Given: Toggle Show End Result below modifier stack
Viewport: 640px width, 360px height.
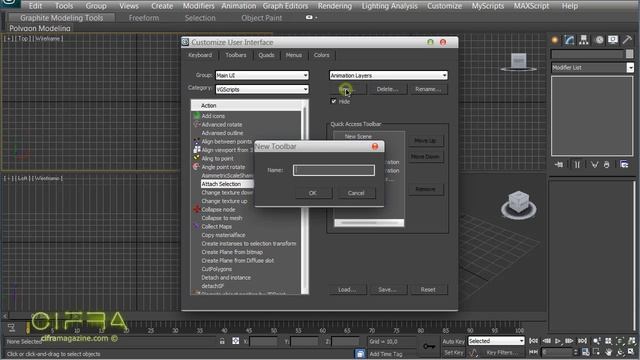Looking at the screenshot, I should pos(577,164).
